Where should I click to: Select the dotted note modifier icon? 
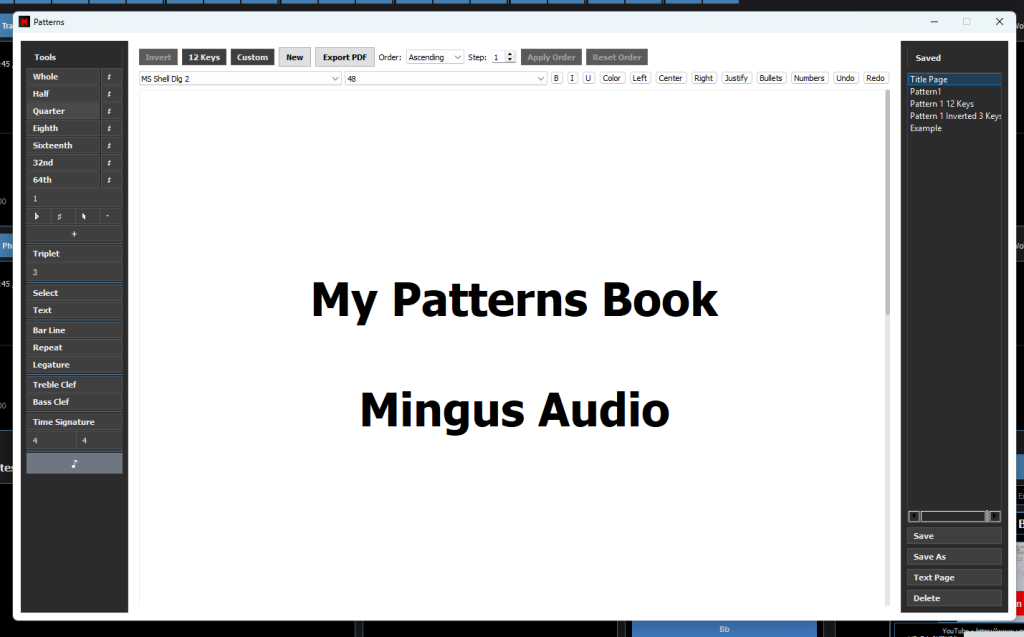coord(106,215)
